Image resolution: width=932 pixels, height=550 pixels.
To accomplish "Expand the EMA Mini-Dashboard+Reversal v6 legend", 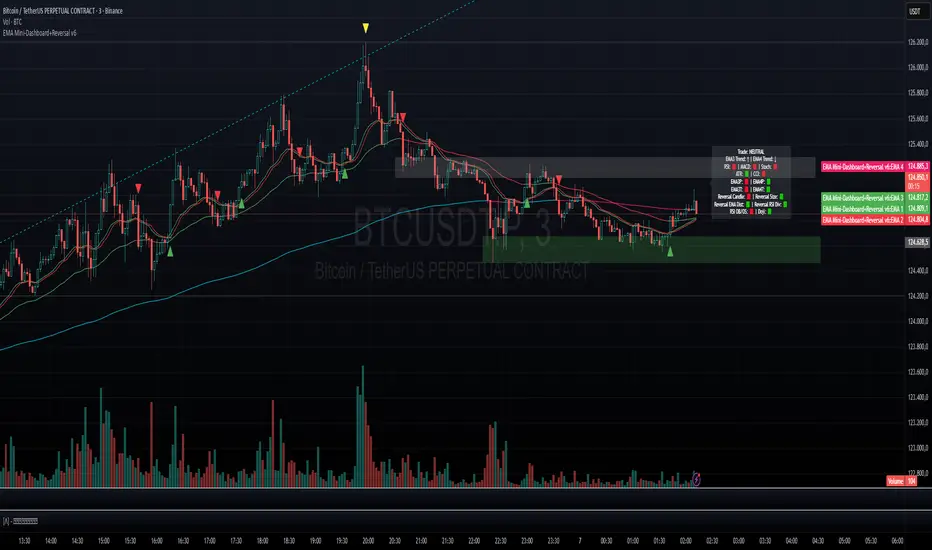I will [x=39, y=33].
